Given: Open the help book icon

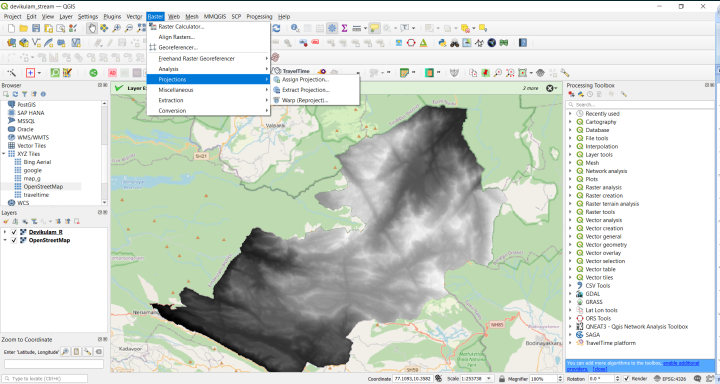Looking at the screenshot, I should coord(523,43).
